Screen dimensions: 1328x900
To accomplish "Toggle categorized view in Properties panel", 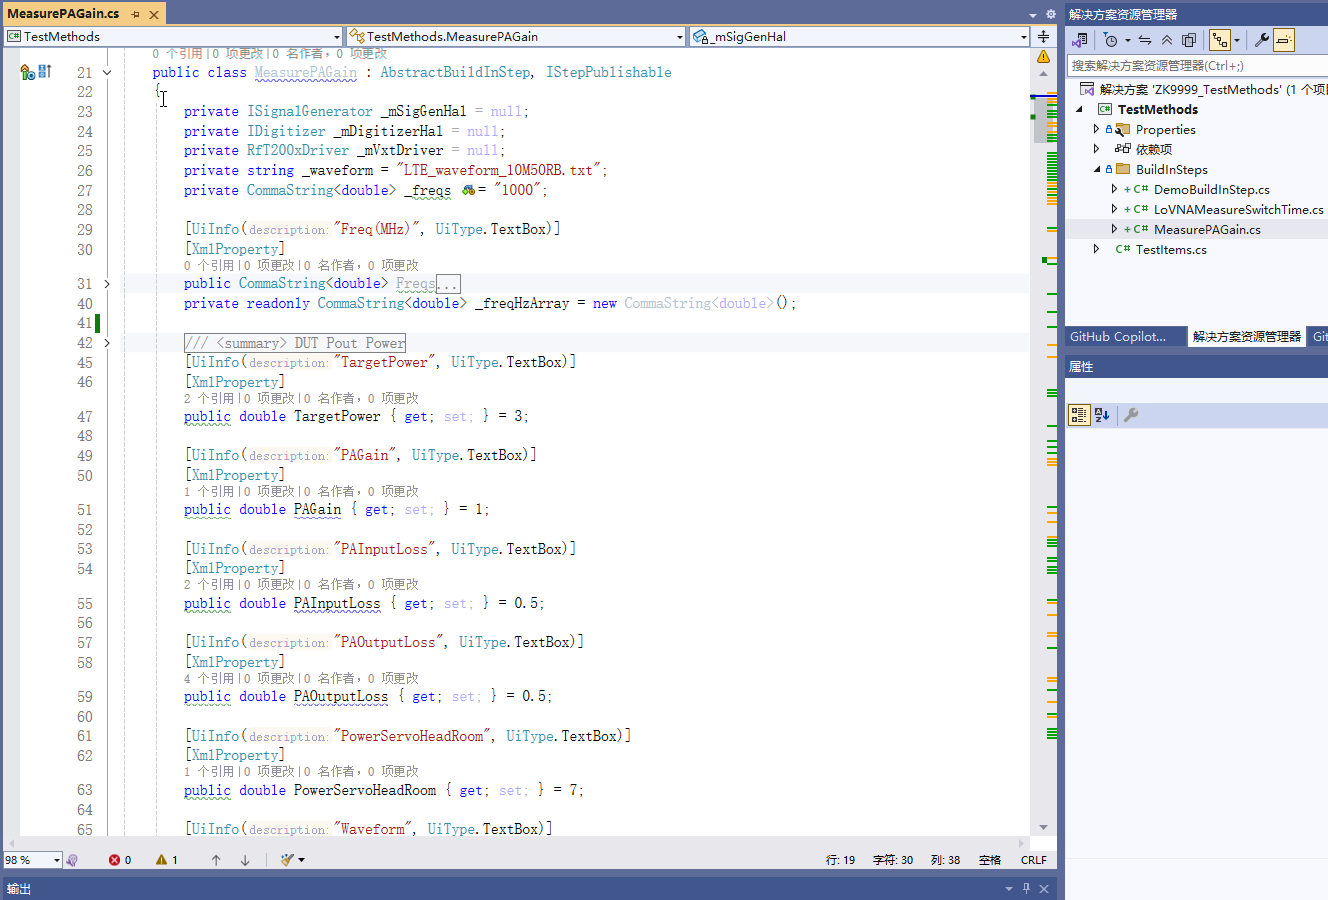I will tap(1079, 415).
